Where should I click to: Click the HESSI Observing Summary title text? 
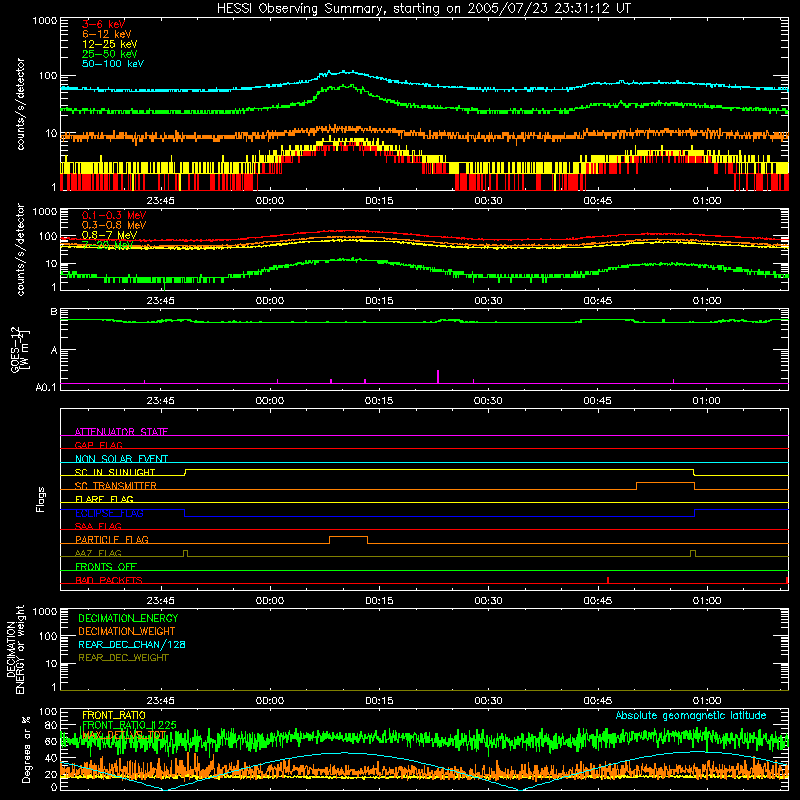click(423, 8)
